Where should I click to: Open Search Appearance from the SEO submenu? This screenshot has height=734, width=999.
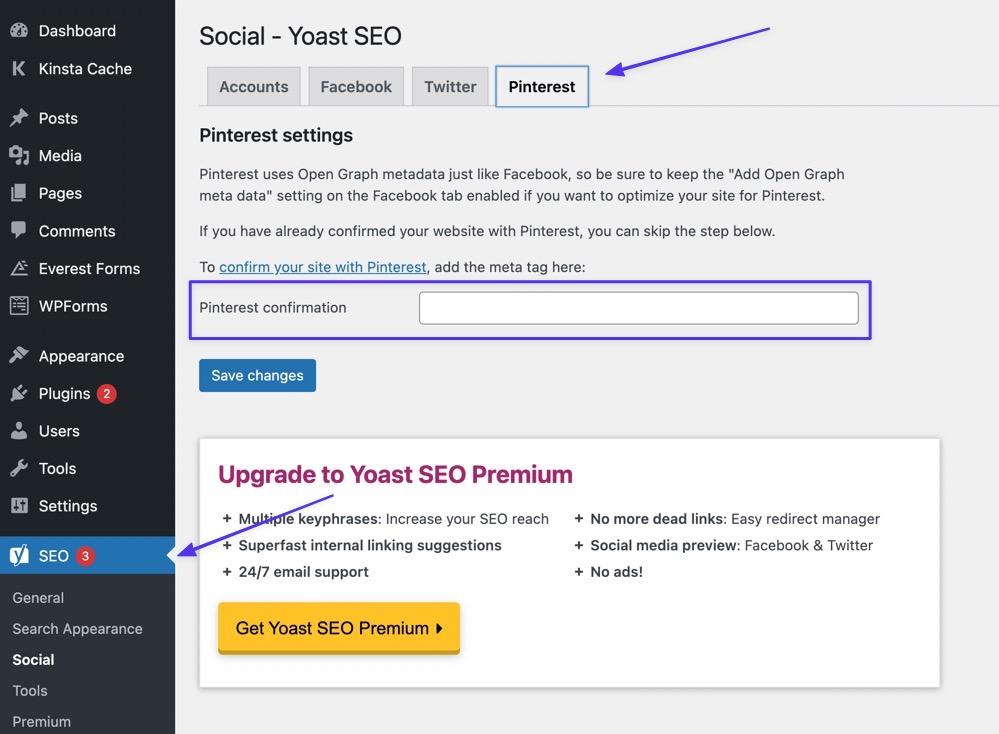(77, 628)
